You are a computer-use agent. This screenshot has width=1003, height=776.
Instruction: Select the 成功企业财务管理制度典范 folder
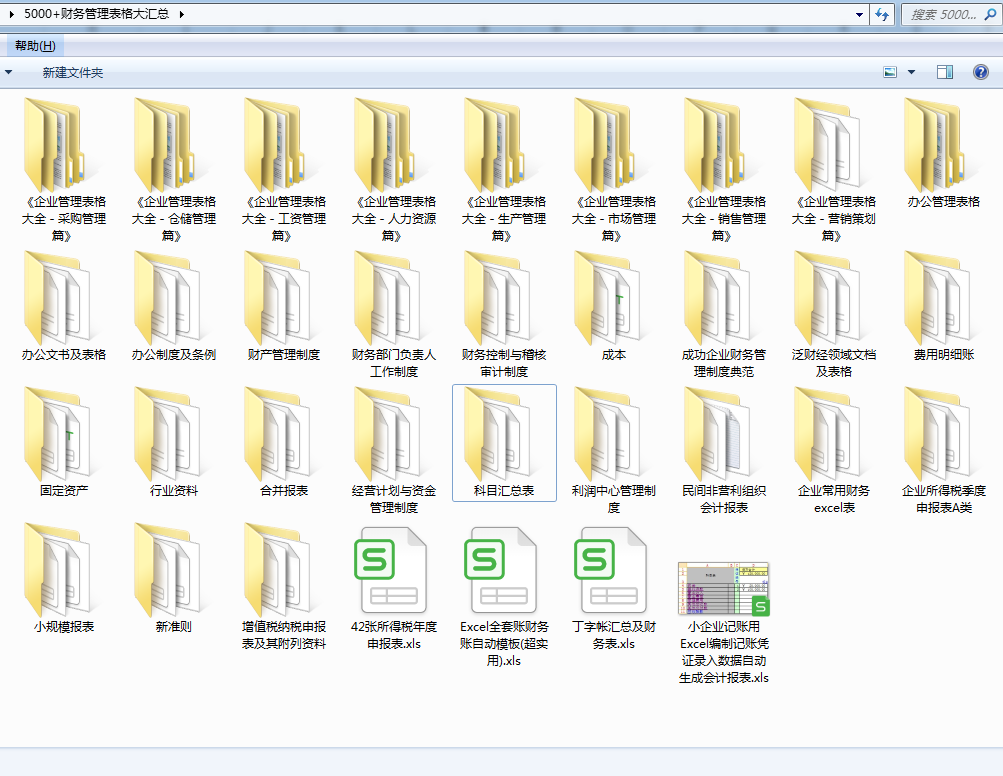click(x=723, y=315)
